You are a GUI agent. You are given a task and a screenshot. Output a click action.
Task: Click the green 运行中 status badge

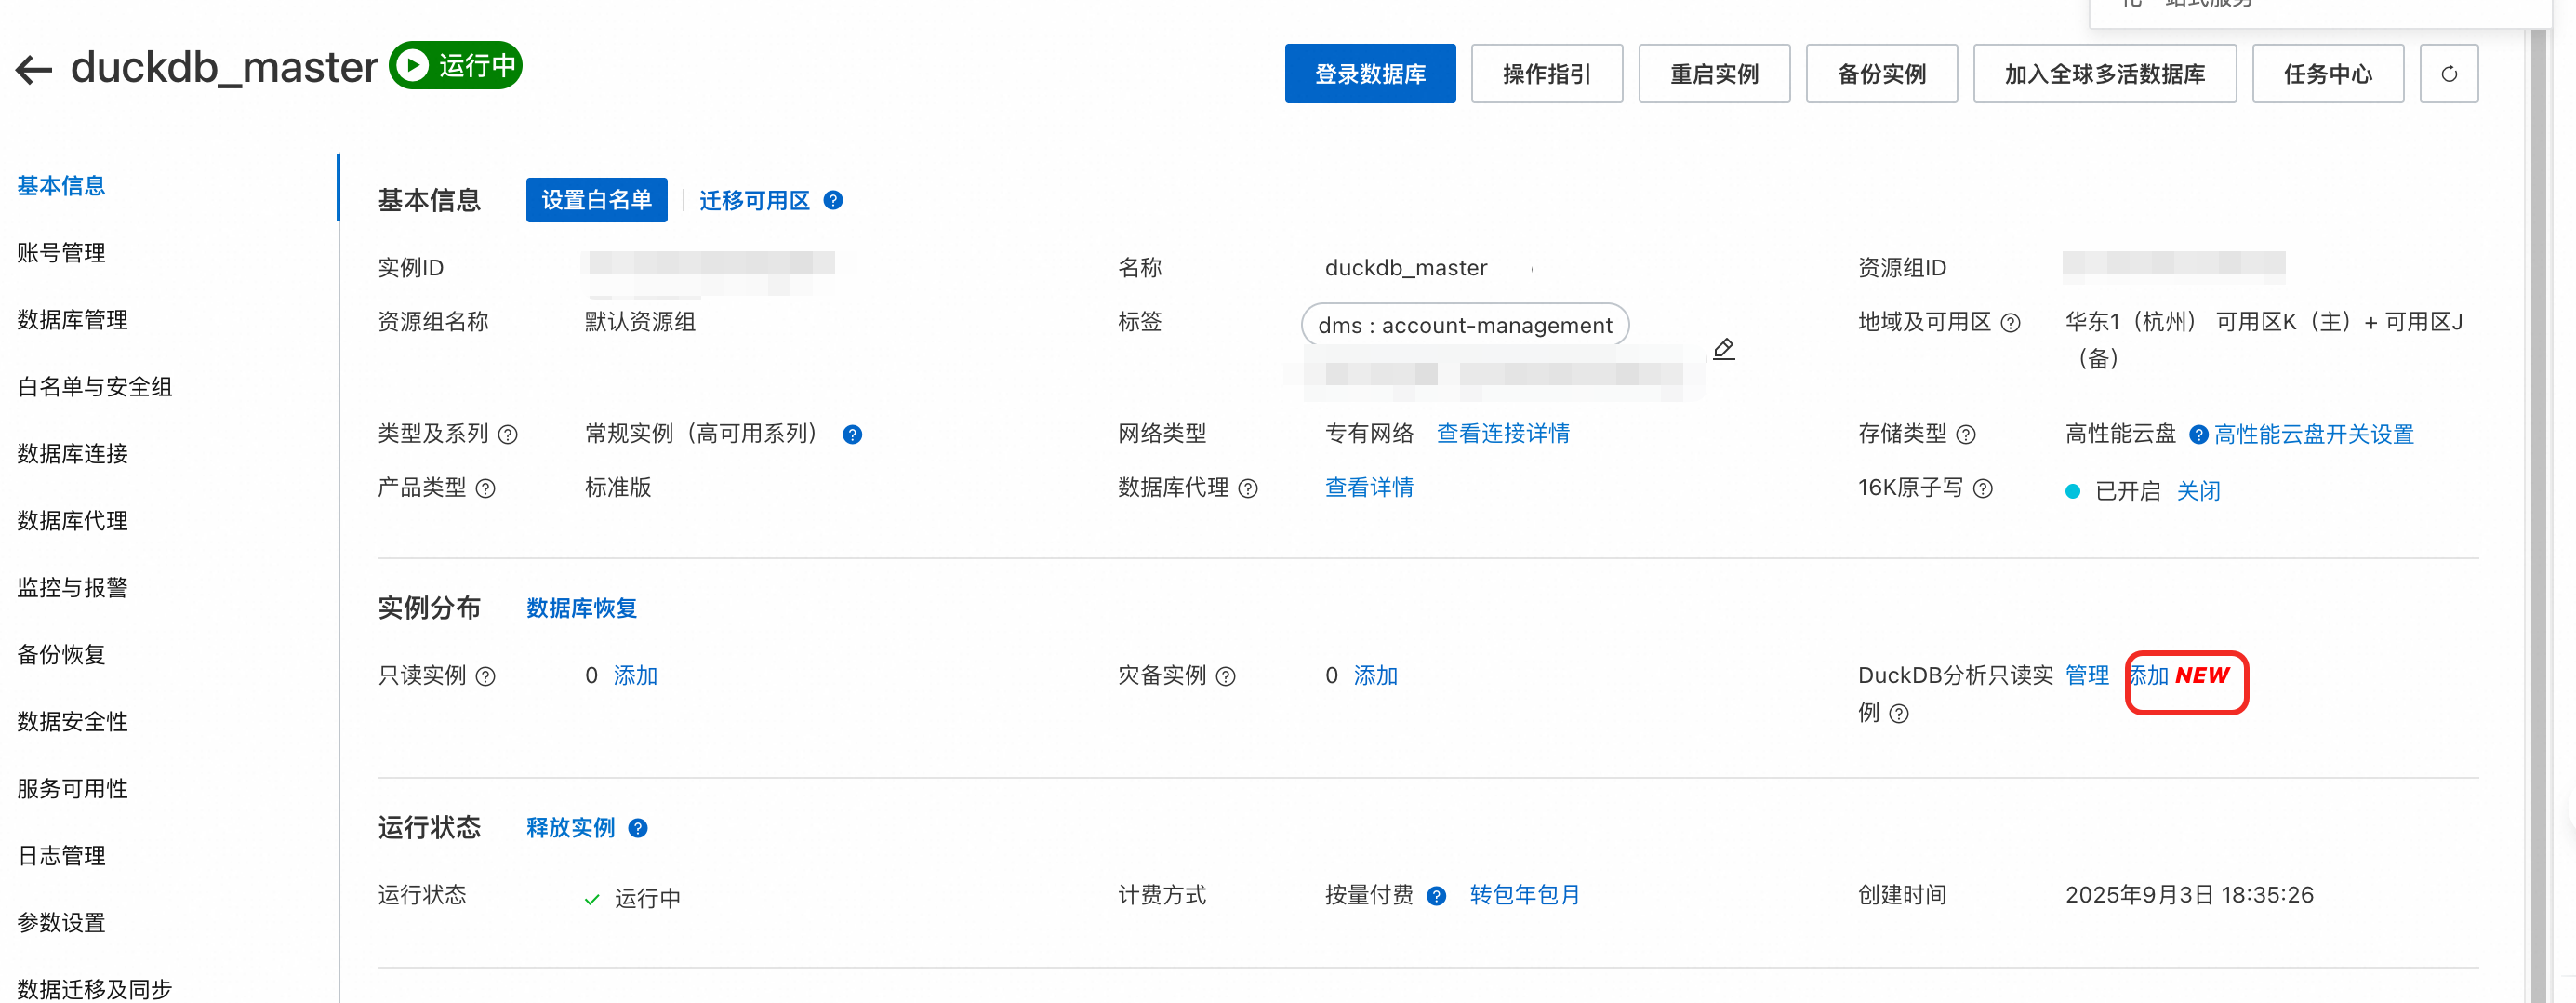(x=455, y=65)
